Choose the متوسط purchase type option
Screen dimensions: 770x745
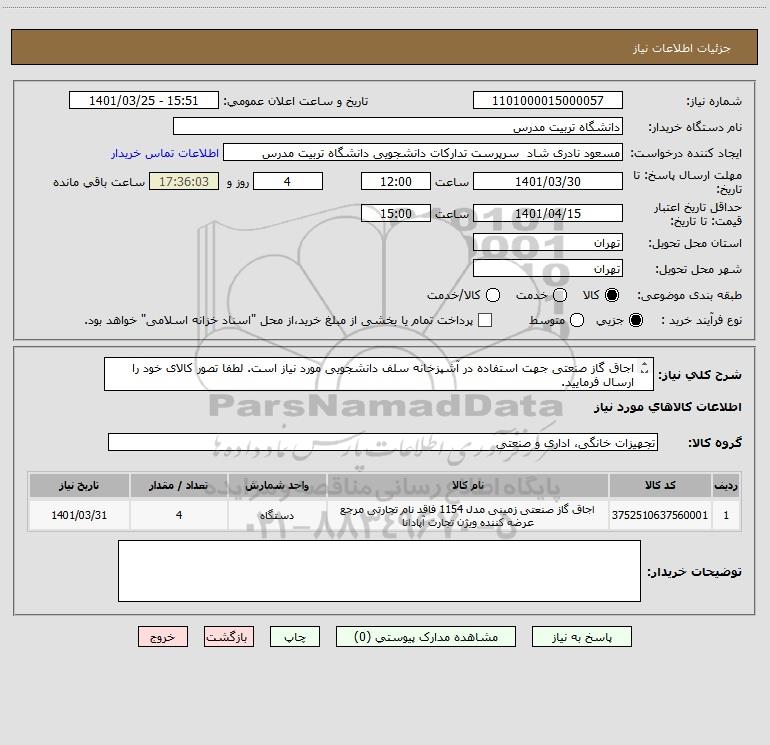point(577,320)
